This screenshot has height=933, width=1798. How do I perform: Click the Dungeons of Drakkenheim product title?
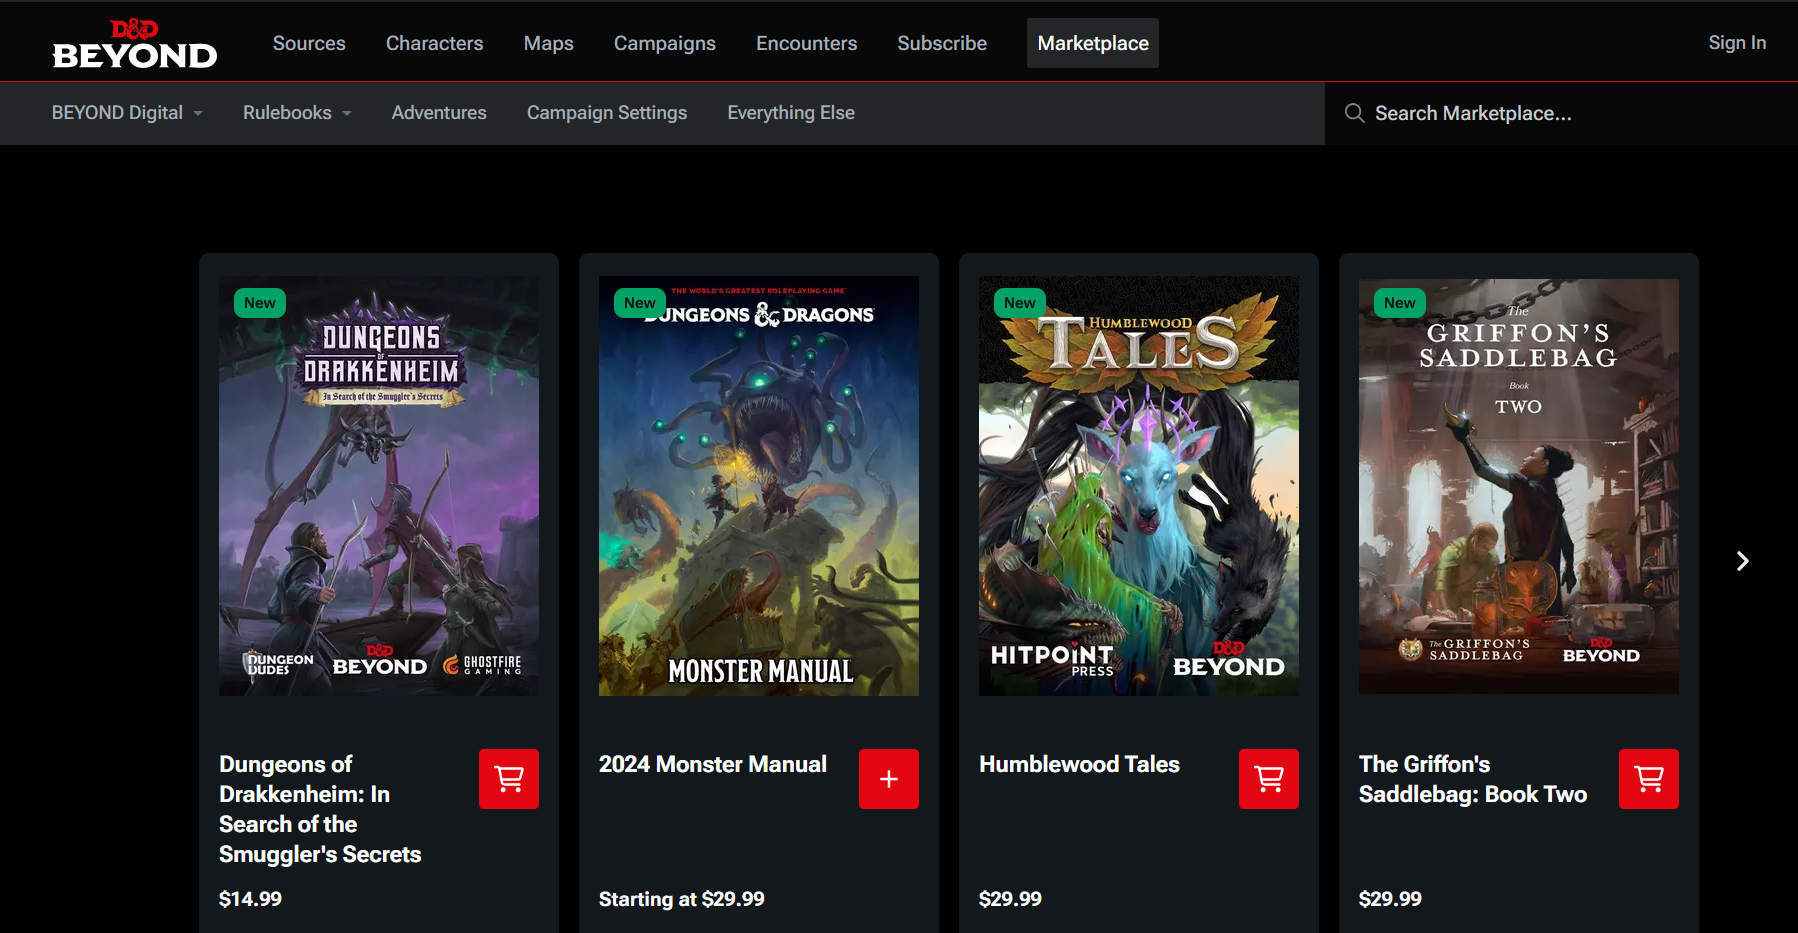(x=320, y=809)
